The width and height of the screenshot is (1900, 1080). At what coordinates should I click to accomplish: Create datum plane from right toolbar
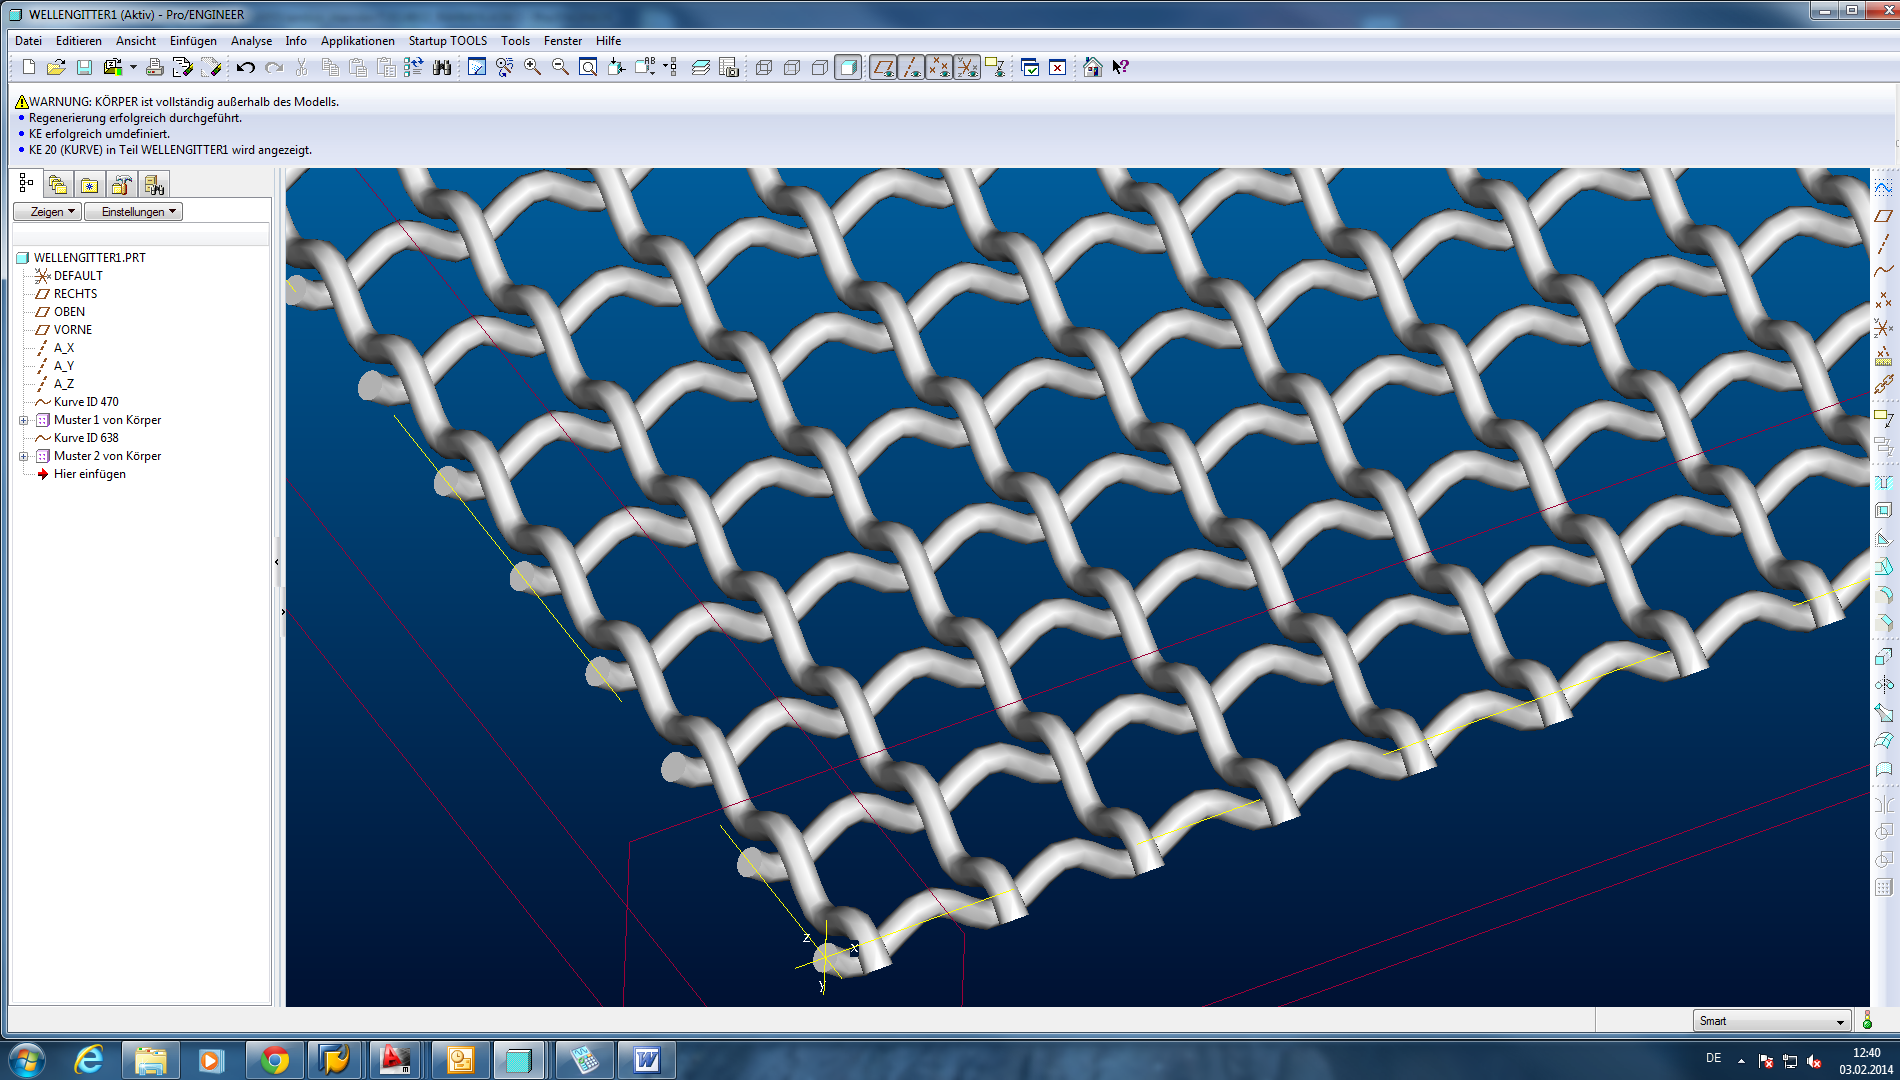(1884, 215)
